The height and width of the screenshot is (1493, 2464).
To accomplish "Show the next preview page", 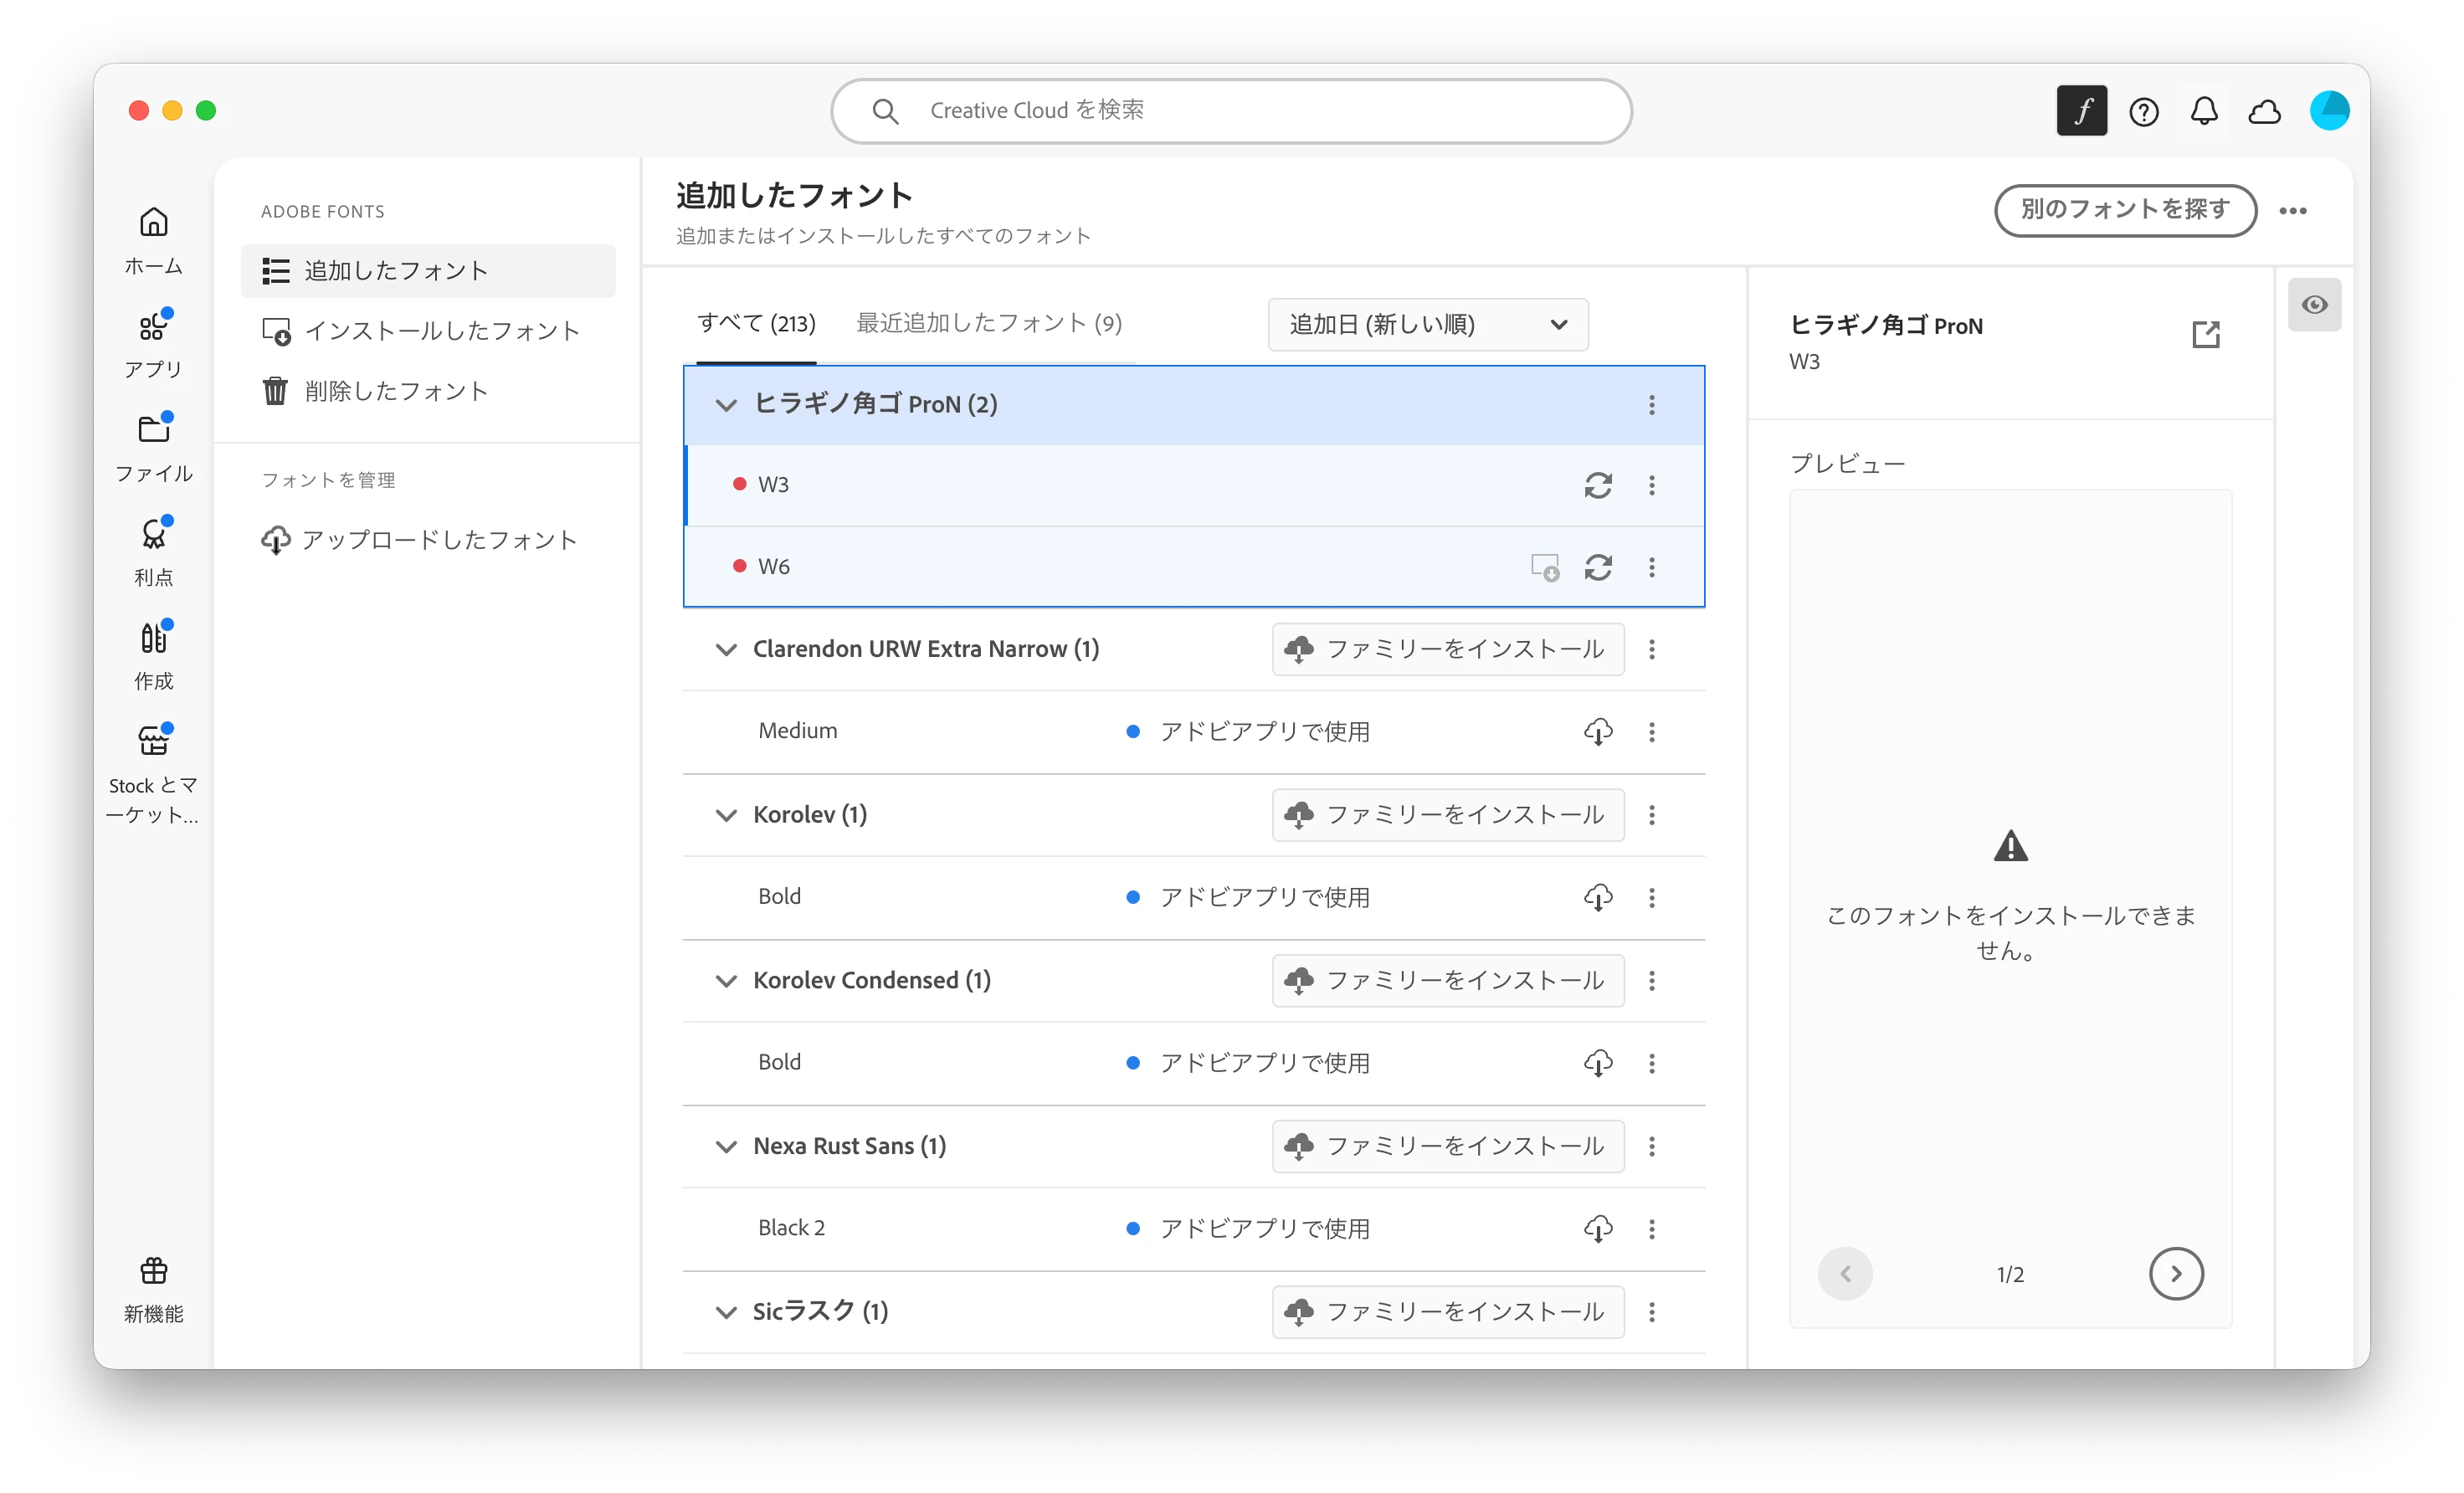I will pos(2176,1273).
